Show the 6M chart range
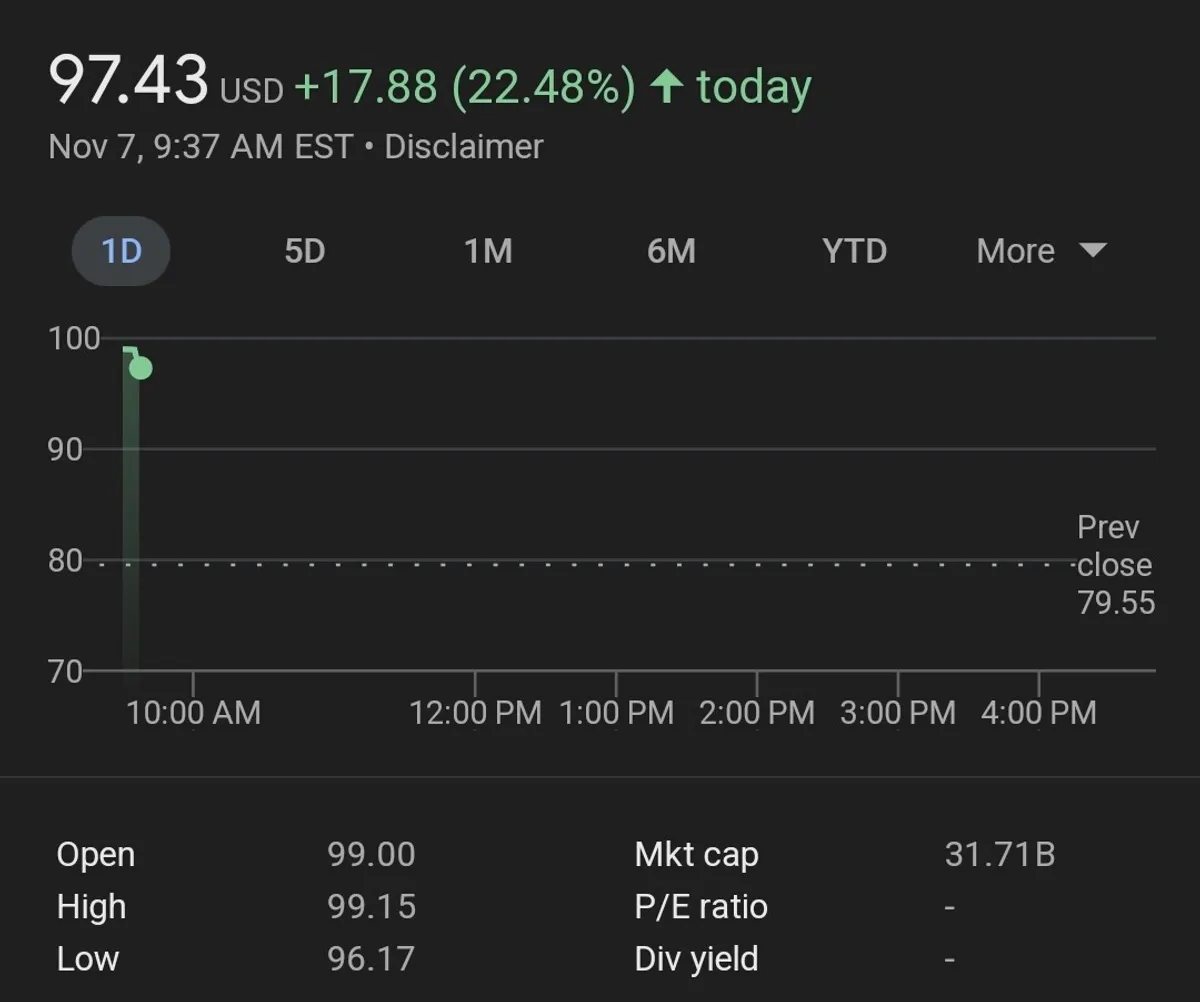Image resolution: width=1200 pixels, height=1002 pixels. (671, 251)
